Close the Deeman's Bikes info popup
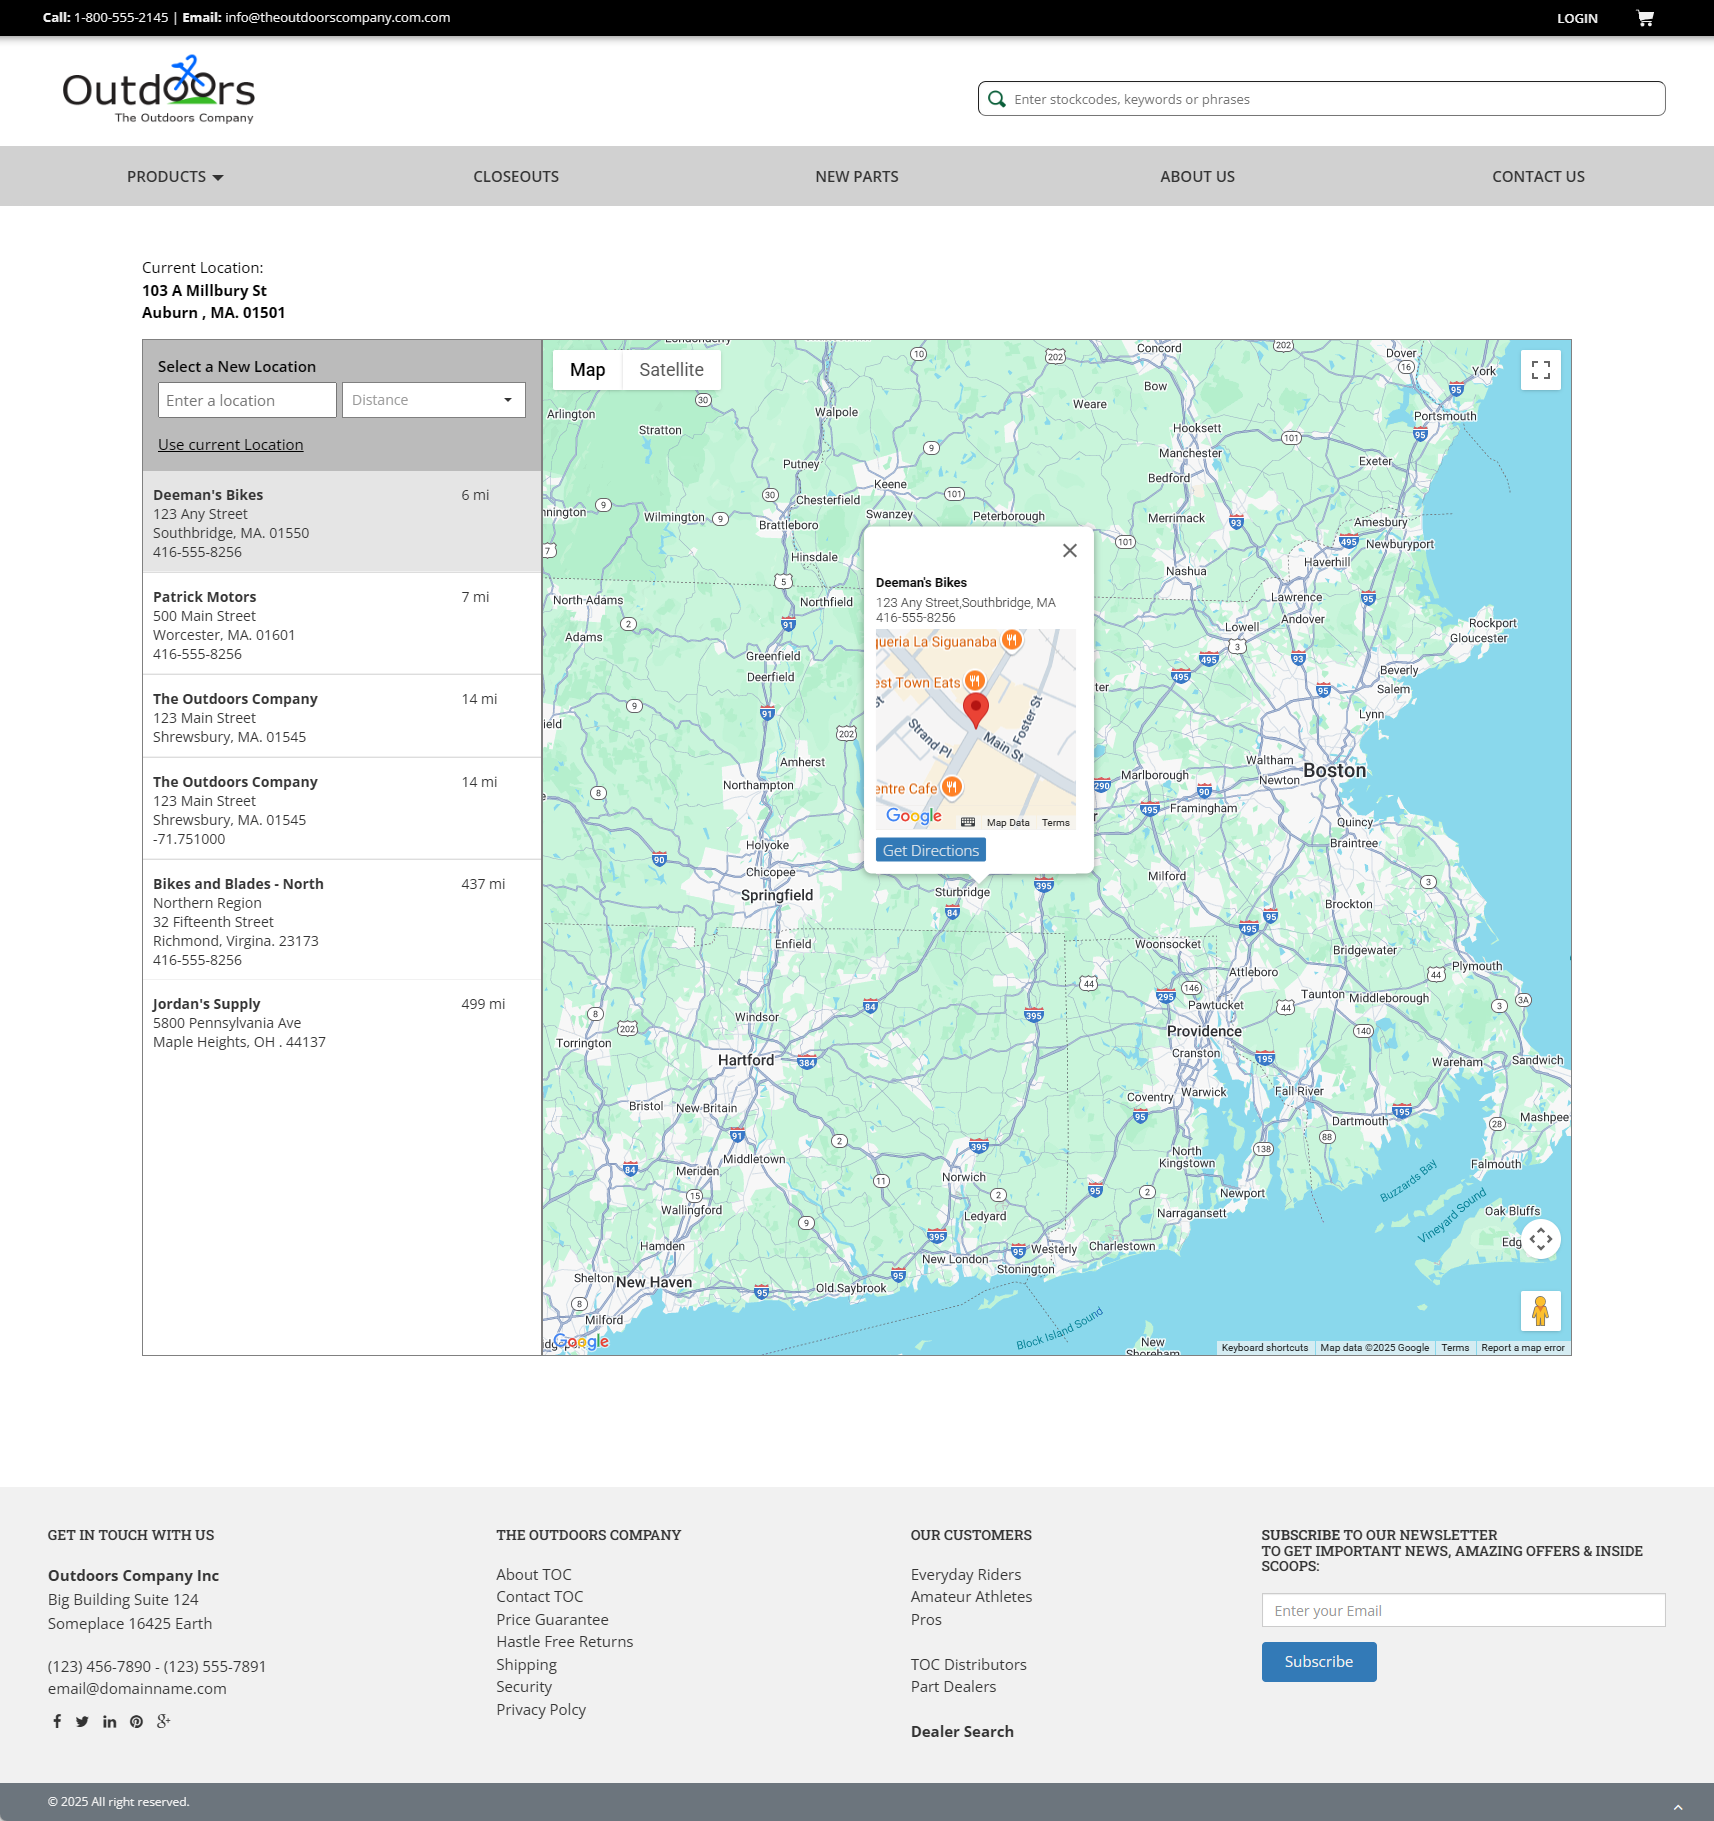The image size is (1714, 1821). (1070, 551)
